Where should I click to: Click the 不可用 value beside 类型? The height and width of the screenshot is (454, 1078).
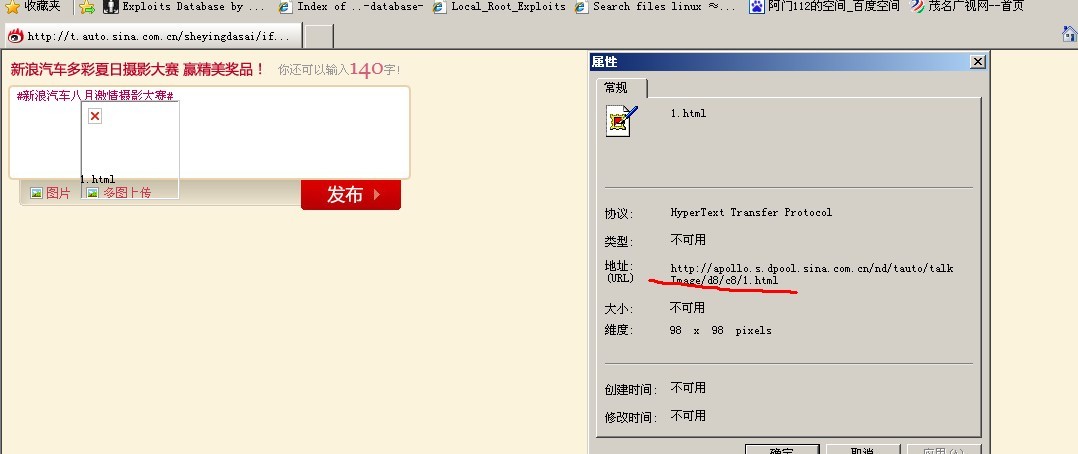[688, 240]
